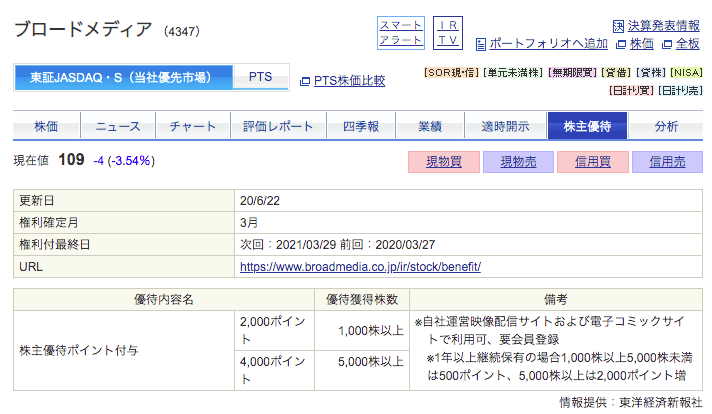Click the NISA tag
This screenshot has width=712, height=414.
pos(686,73)
